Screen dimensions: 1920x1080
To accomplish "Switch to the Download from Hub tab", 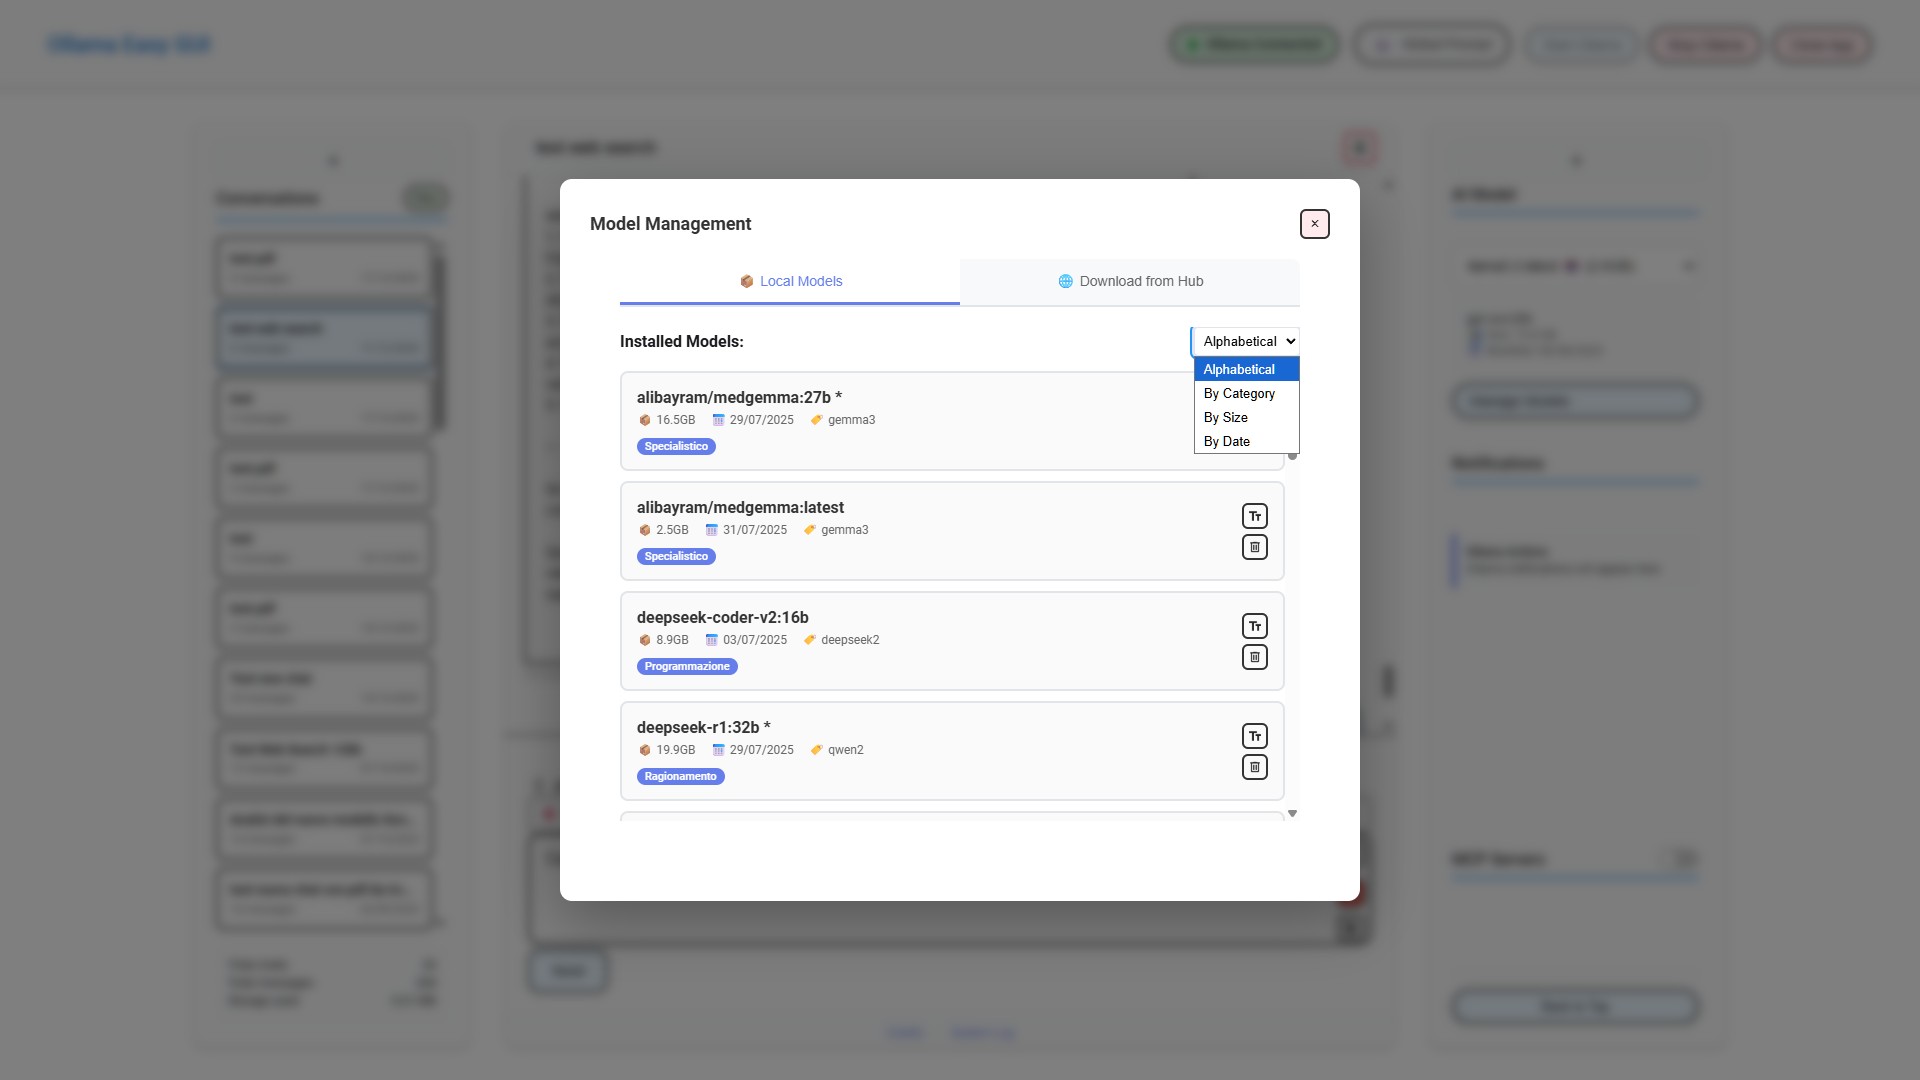I will [x=1140, y=281].
